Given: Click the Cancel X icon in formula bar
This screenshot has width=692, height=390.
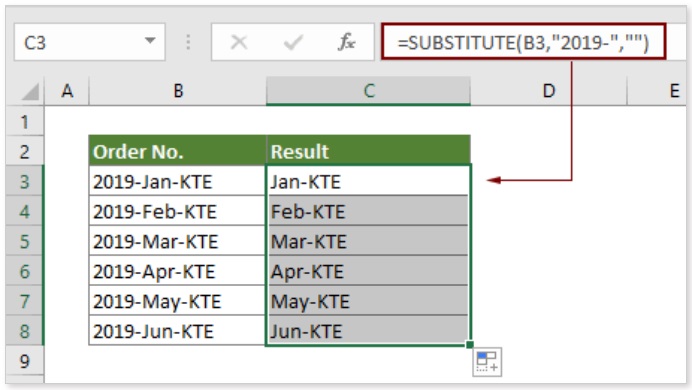Looking at the screenshot, I should click(x=239, y=42).
